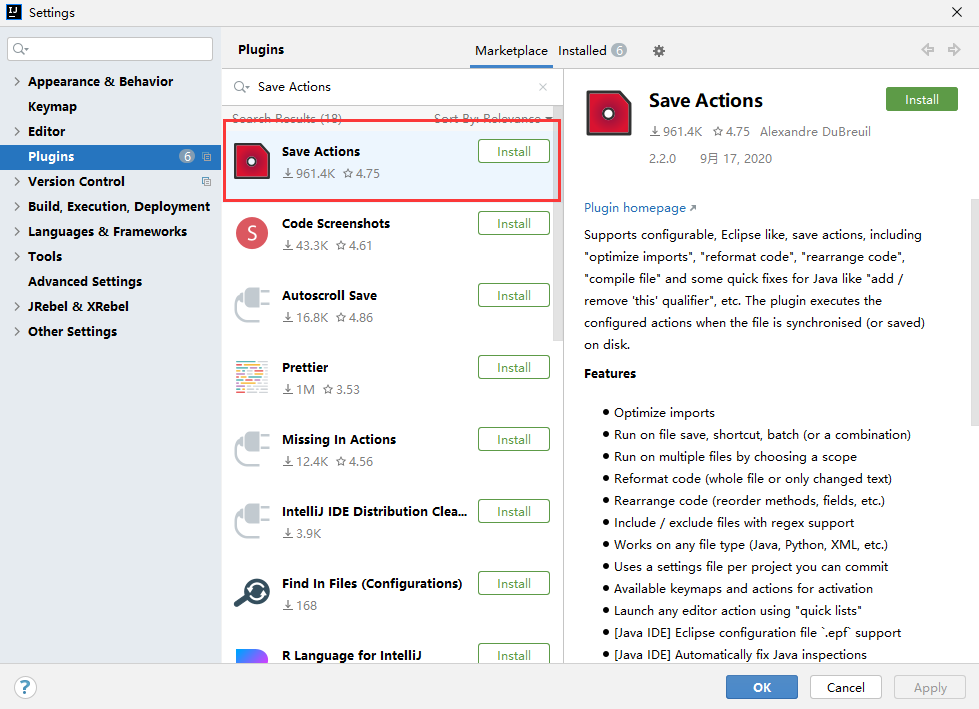This screenshot has height=709, width=979.
Task: Click IntelliJ logo in title bar
Action: click(x=14, y=12)
